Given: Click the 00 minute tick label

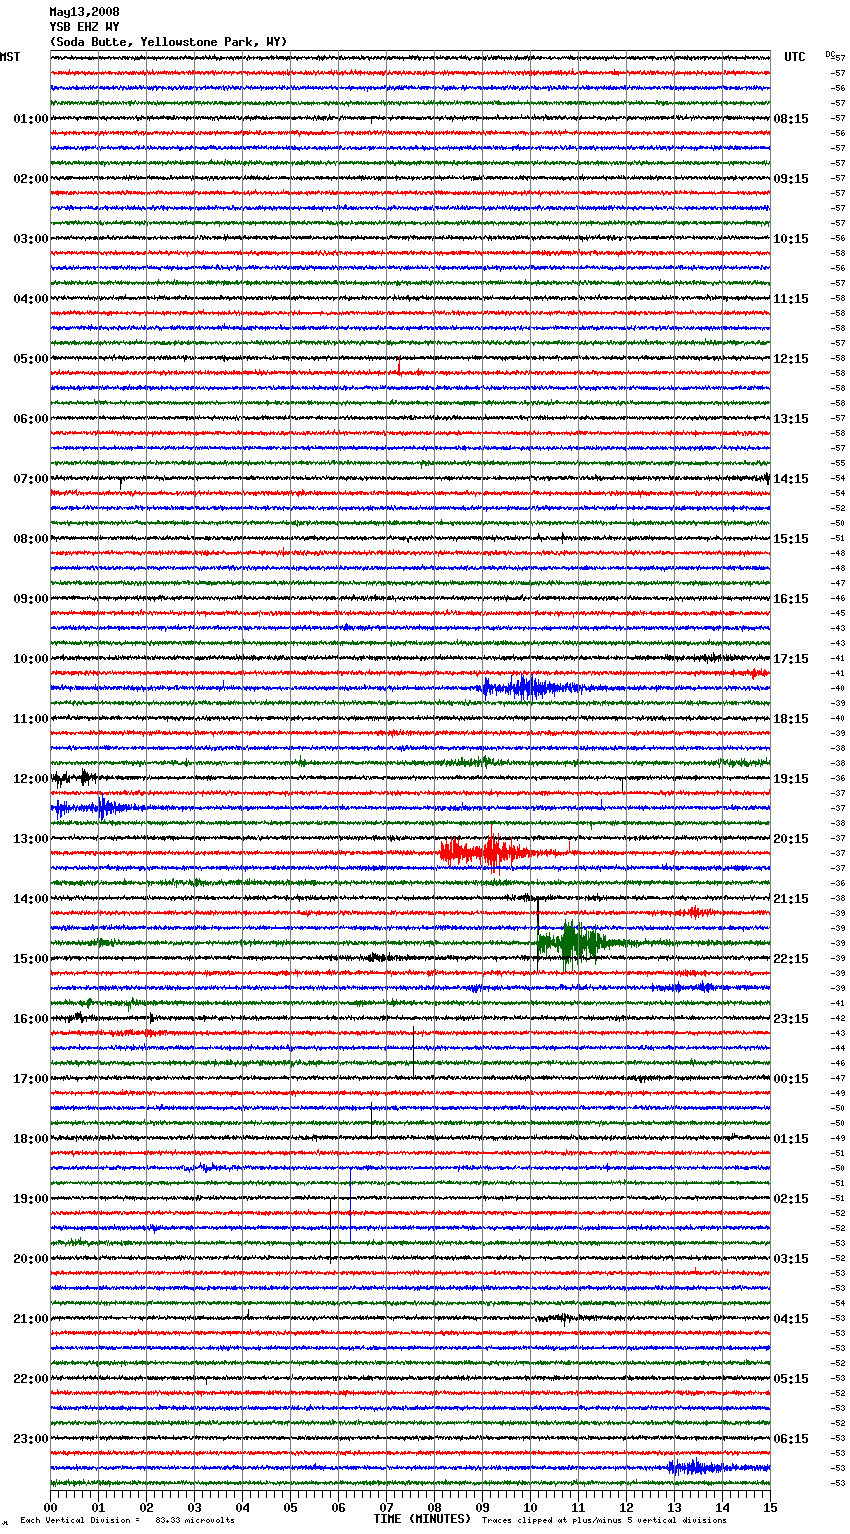Looking at the screenshot, I should [x=51, y=1508].
